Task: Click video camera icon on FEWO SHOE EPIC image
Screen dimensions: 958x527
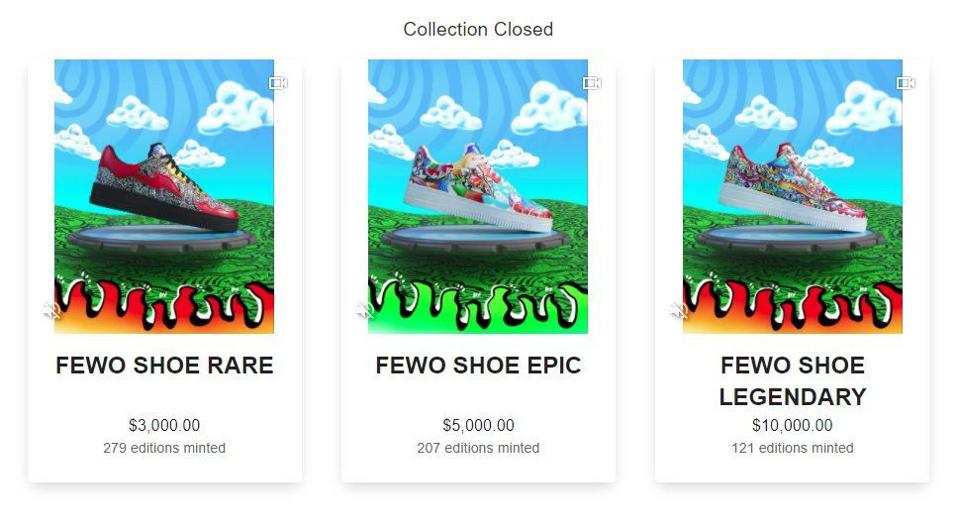Action: point(591,82)
